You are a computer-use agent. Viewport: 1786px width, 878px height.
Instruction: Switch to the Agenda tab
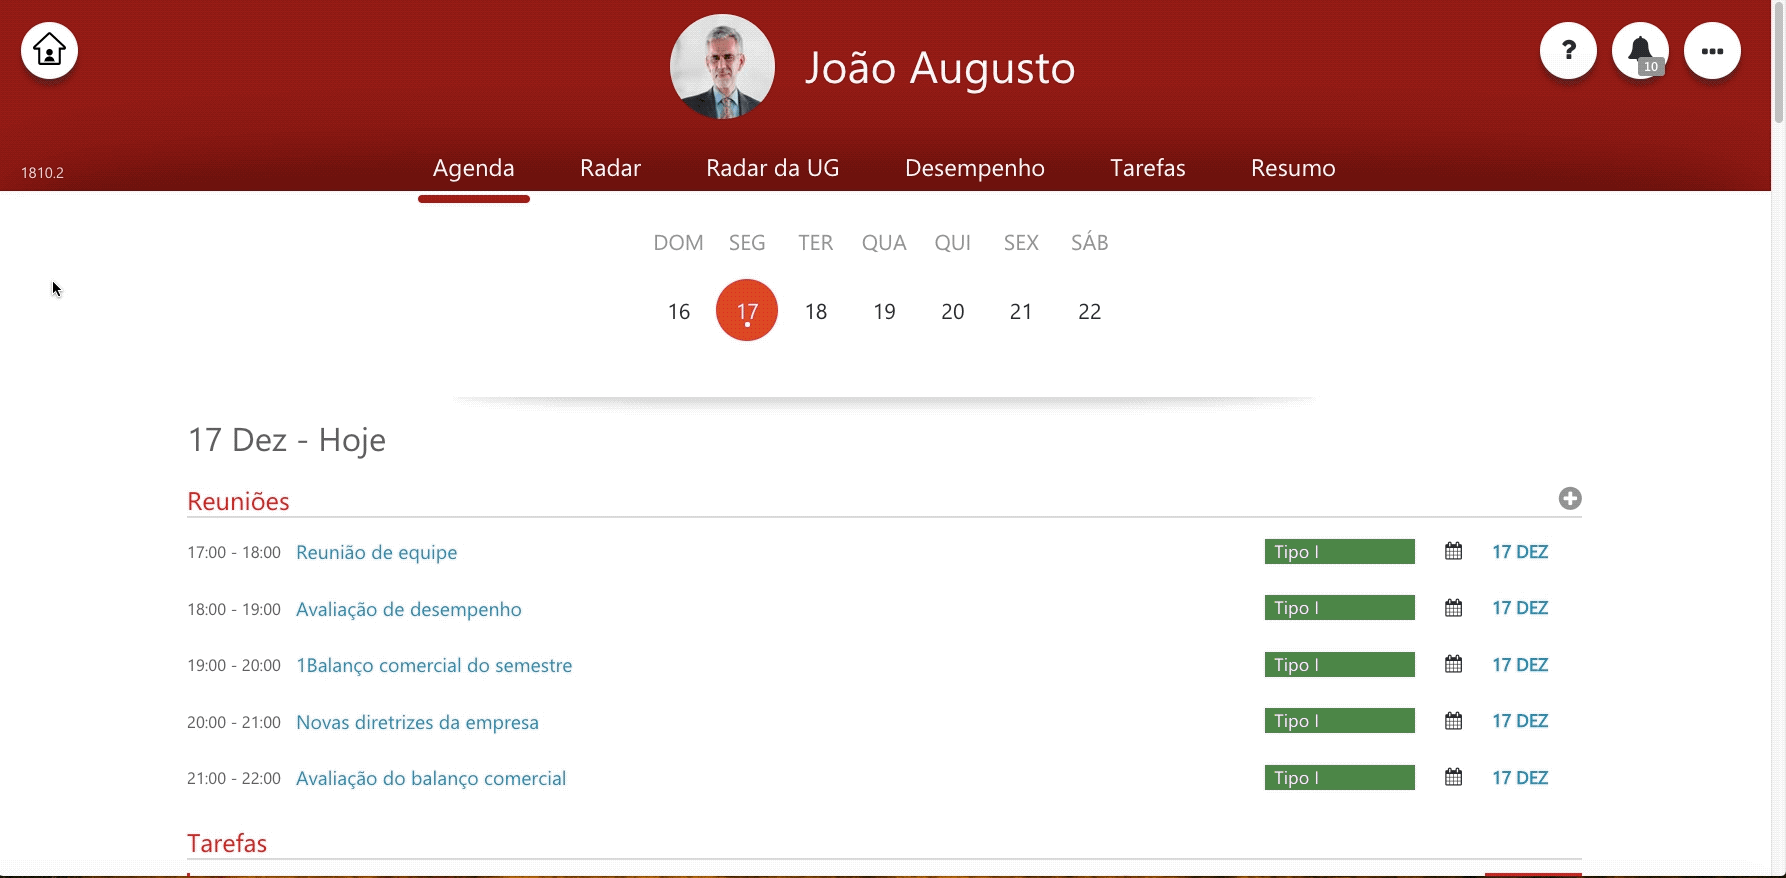(x=474, y=168)
